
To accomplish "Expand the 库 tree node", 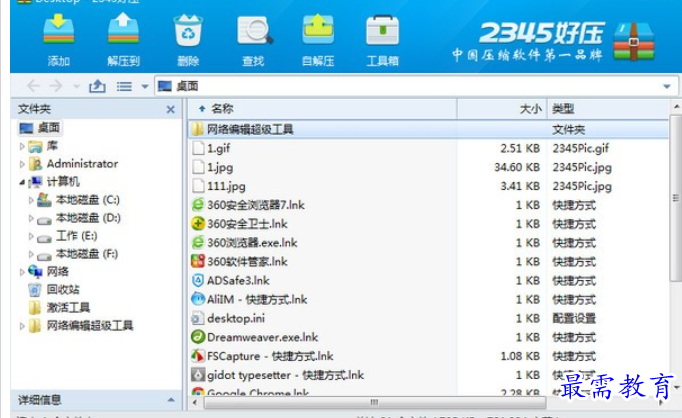I will click(22, 147).
